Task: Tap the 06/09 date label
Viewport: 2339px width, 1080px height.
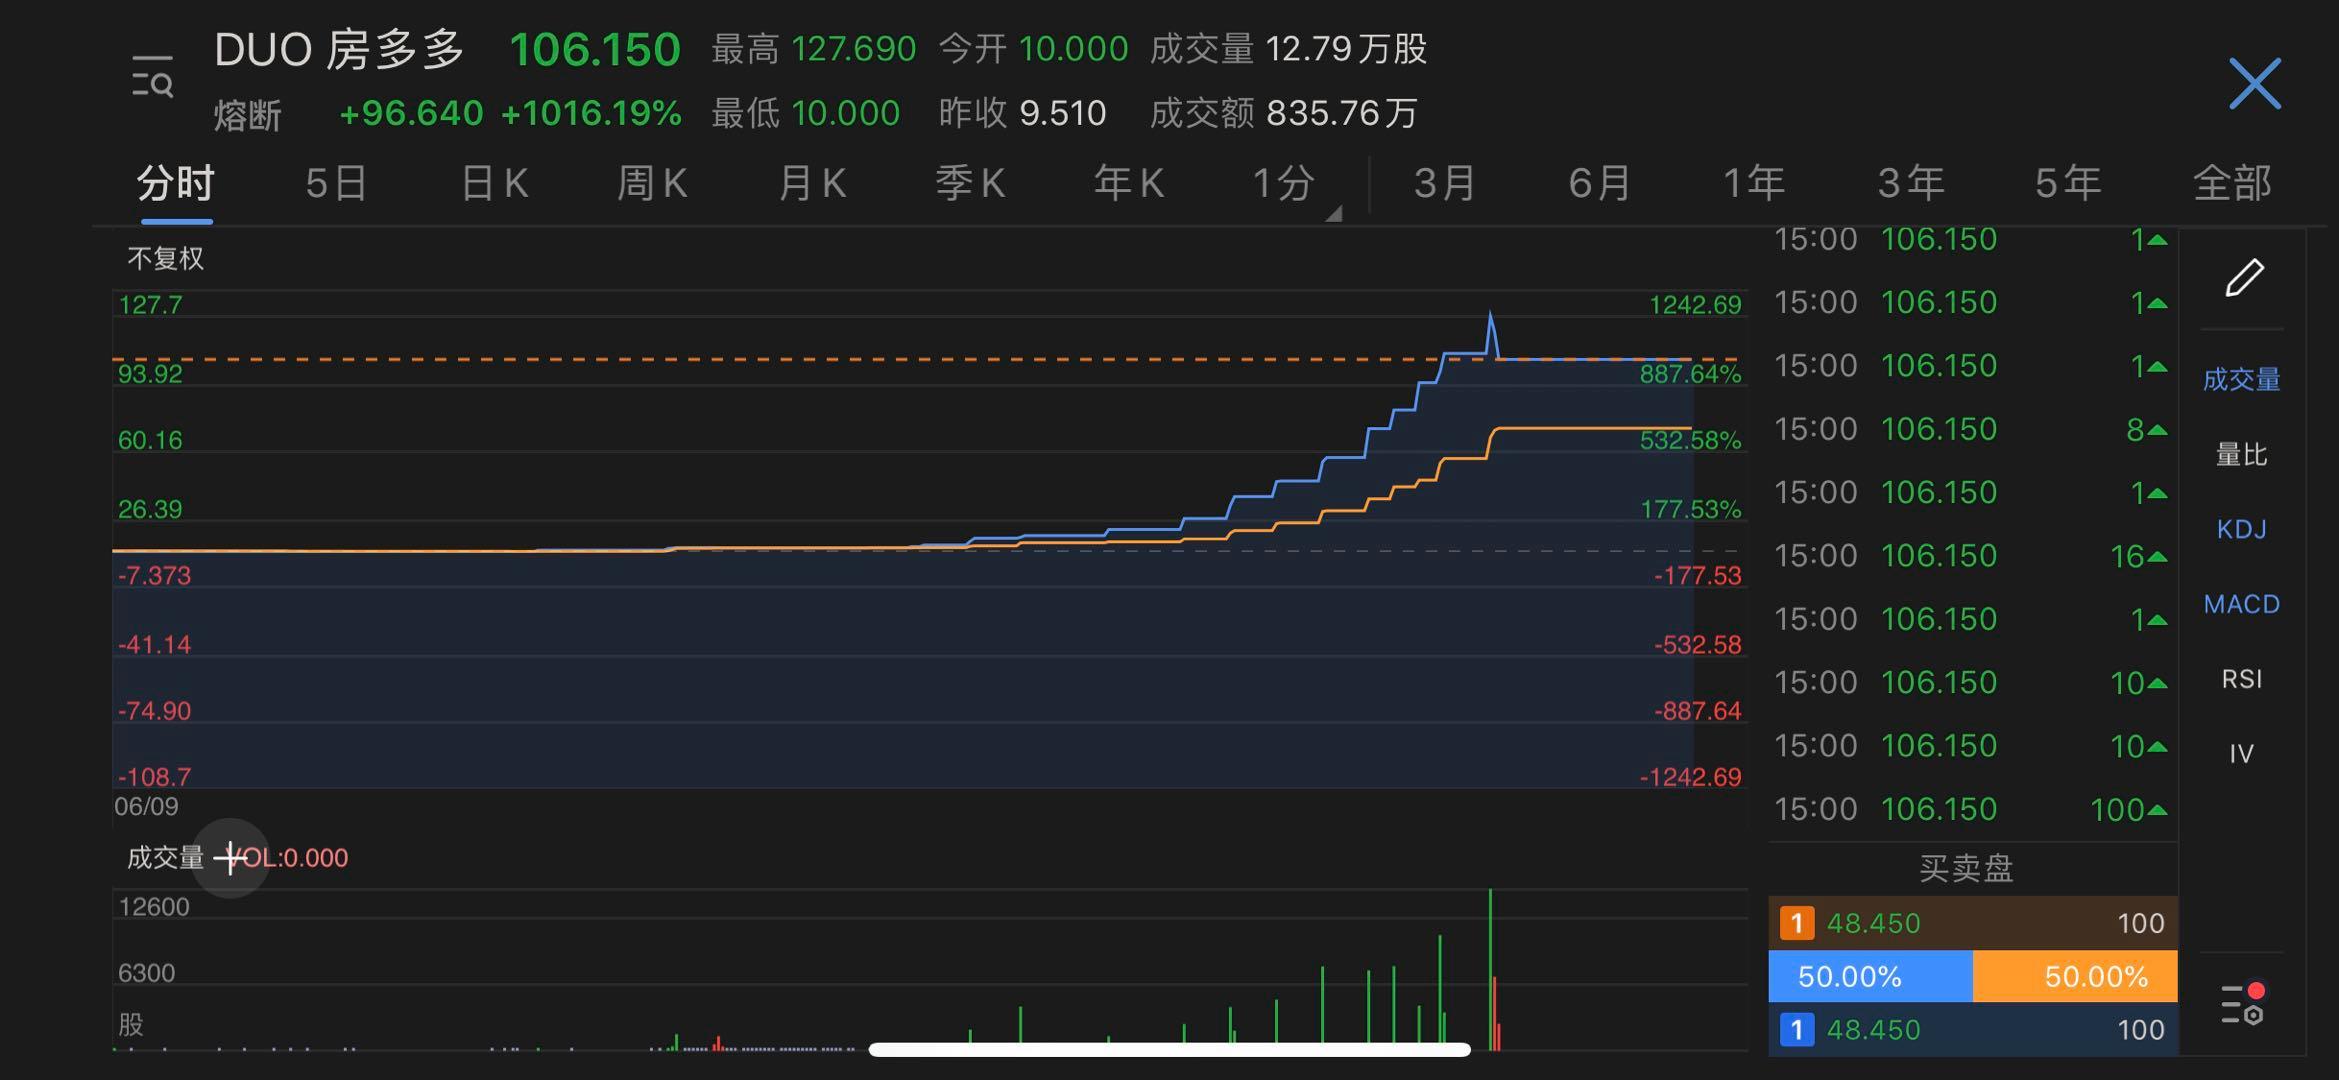Action: pyautogui.click(x=146, y=806)
